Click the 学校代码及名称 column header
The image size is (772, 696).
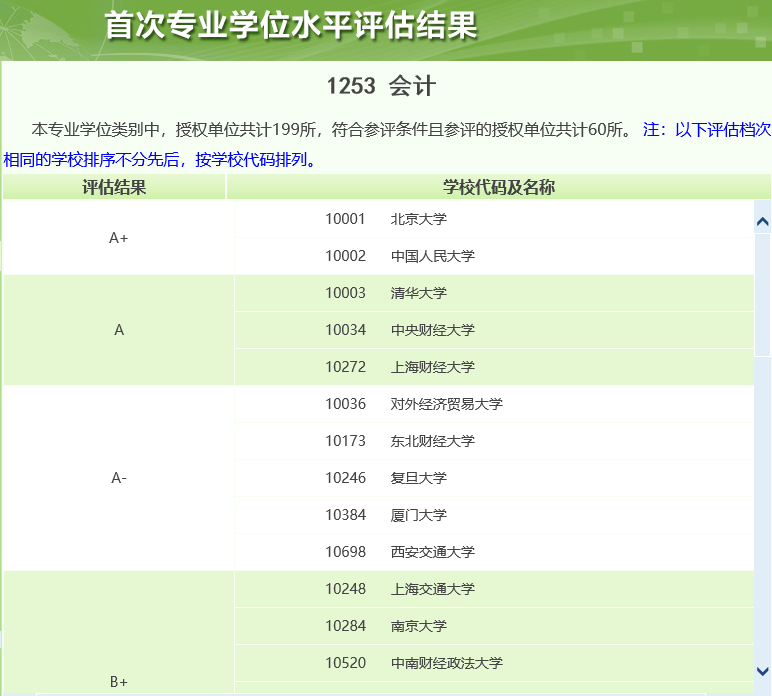(x=499, y=187)
